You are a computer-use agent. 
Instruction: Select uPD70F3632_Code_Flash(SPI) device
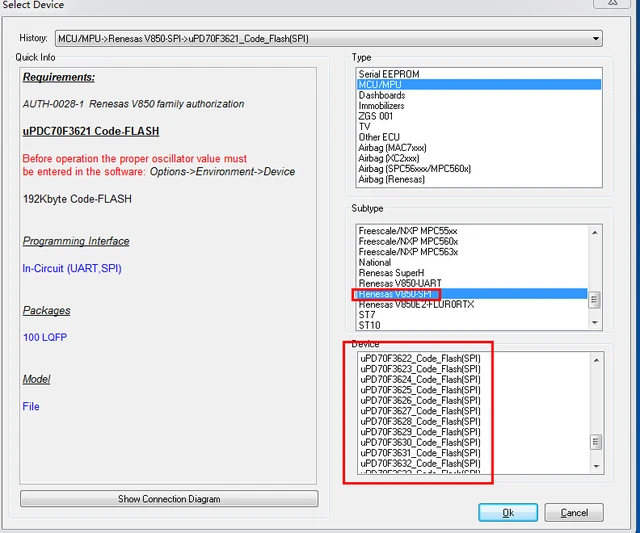click(420, 464)
